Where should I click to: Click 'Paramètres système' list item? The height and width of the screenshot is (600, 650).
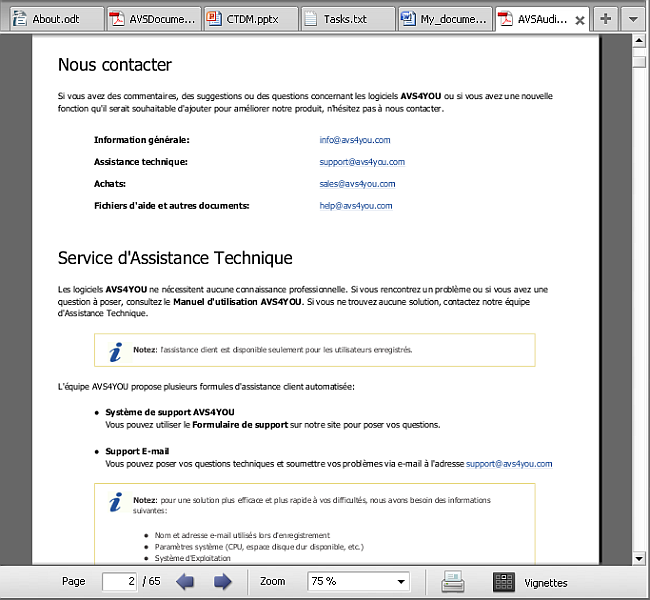click(259, 547)
